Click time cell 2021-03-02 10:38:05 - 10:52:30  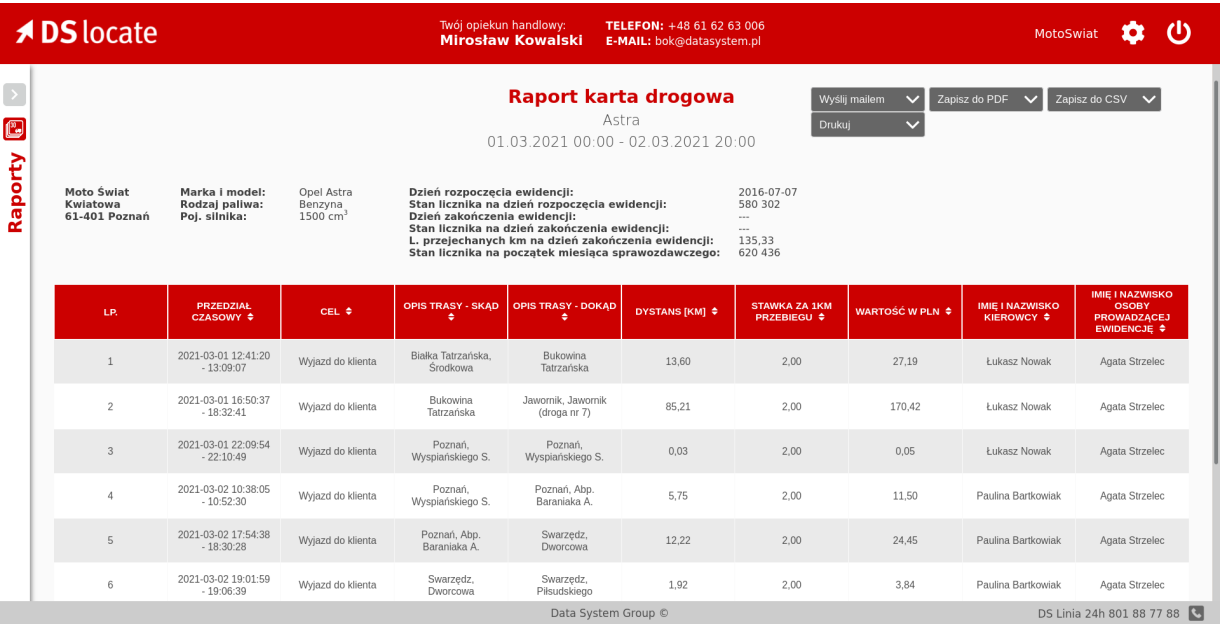coord(224,496)
